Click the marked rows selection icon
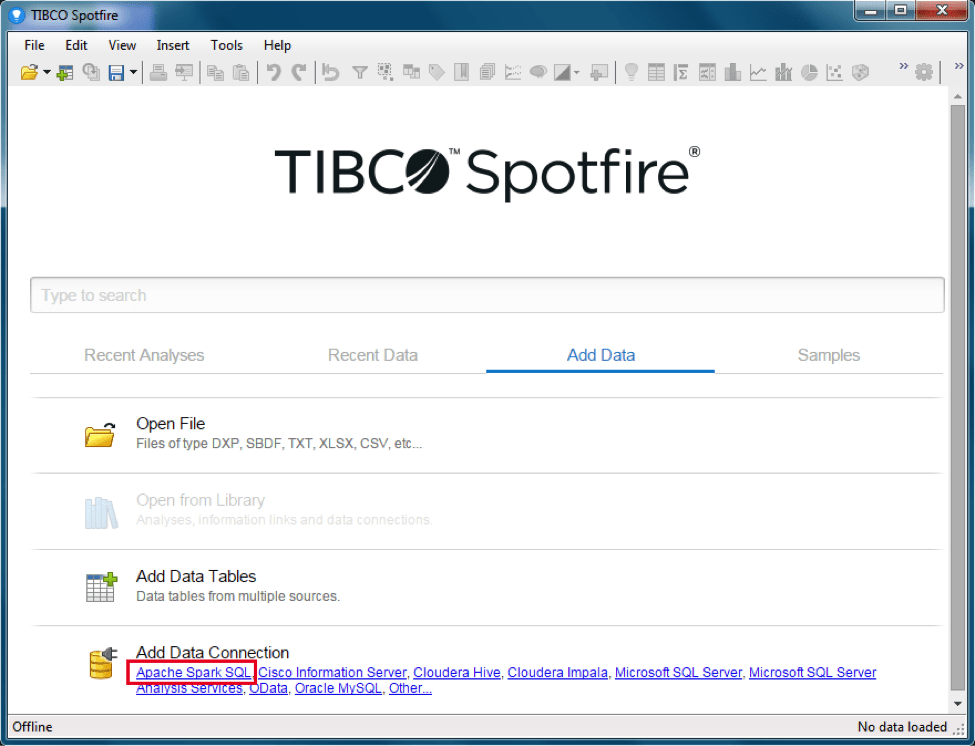Viewport: 975px width, 746px height. coord(385,73)
